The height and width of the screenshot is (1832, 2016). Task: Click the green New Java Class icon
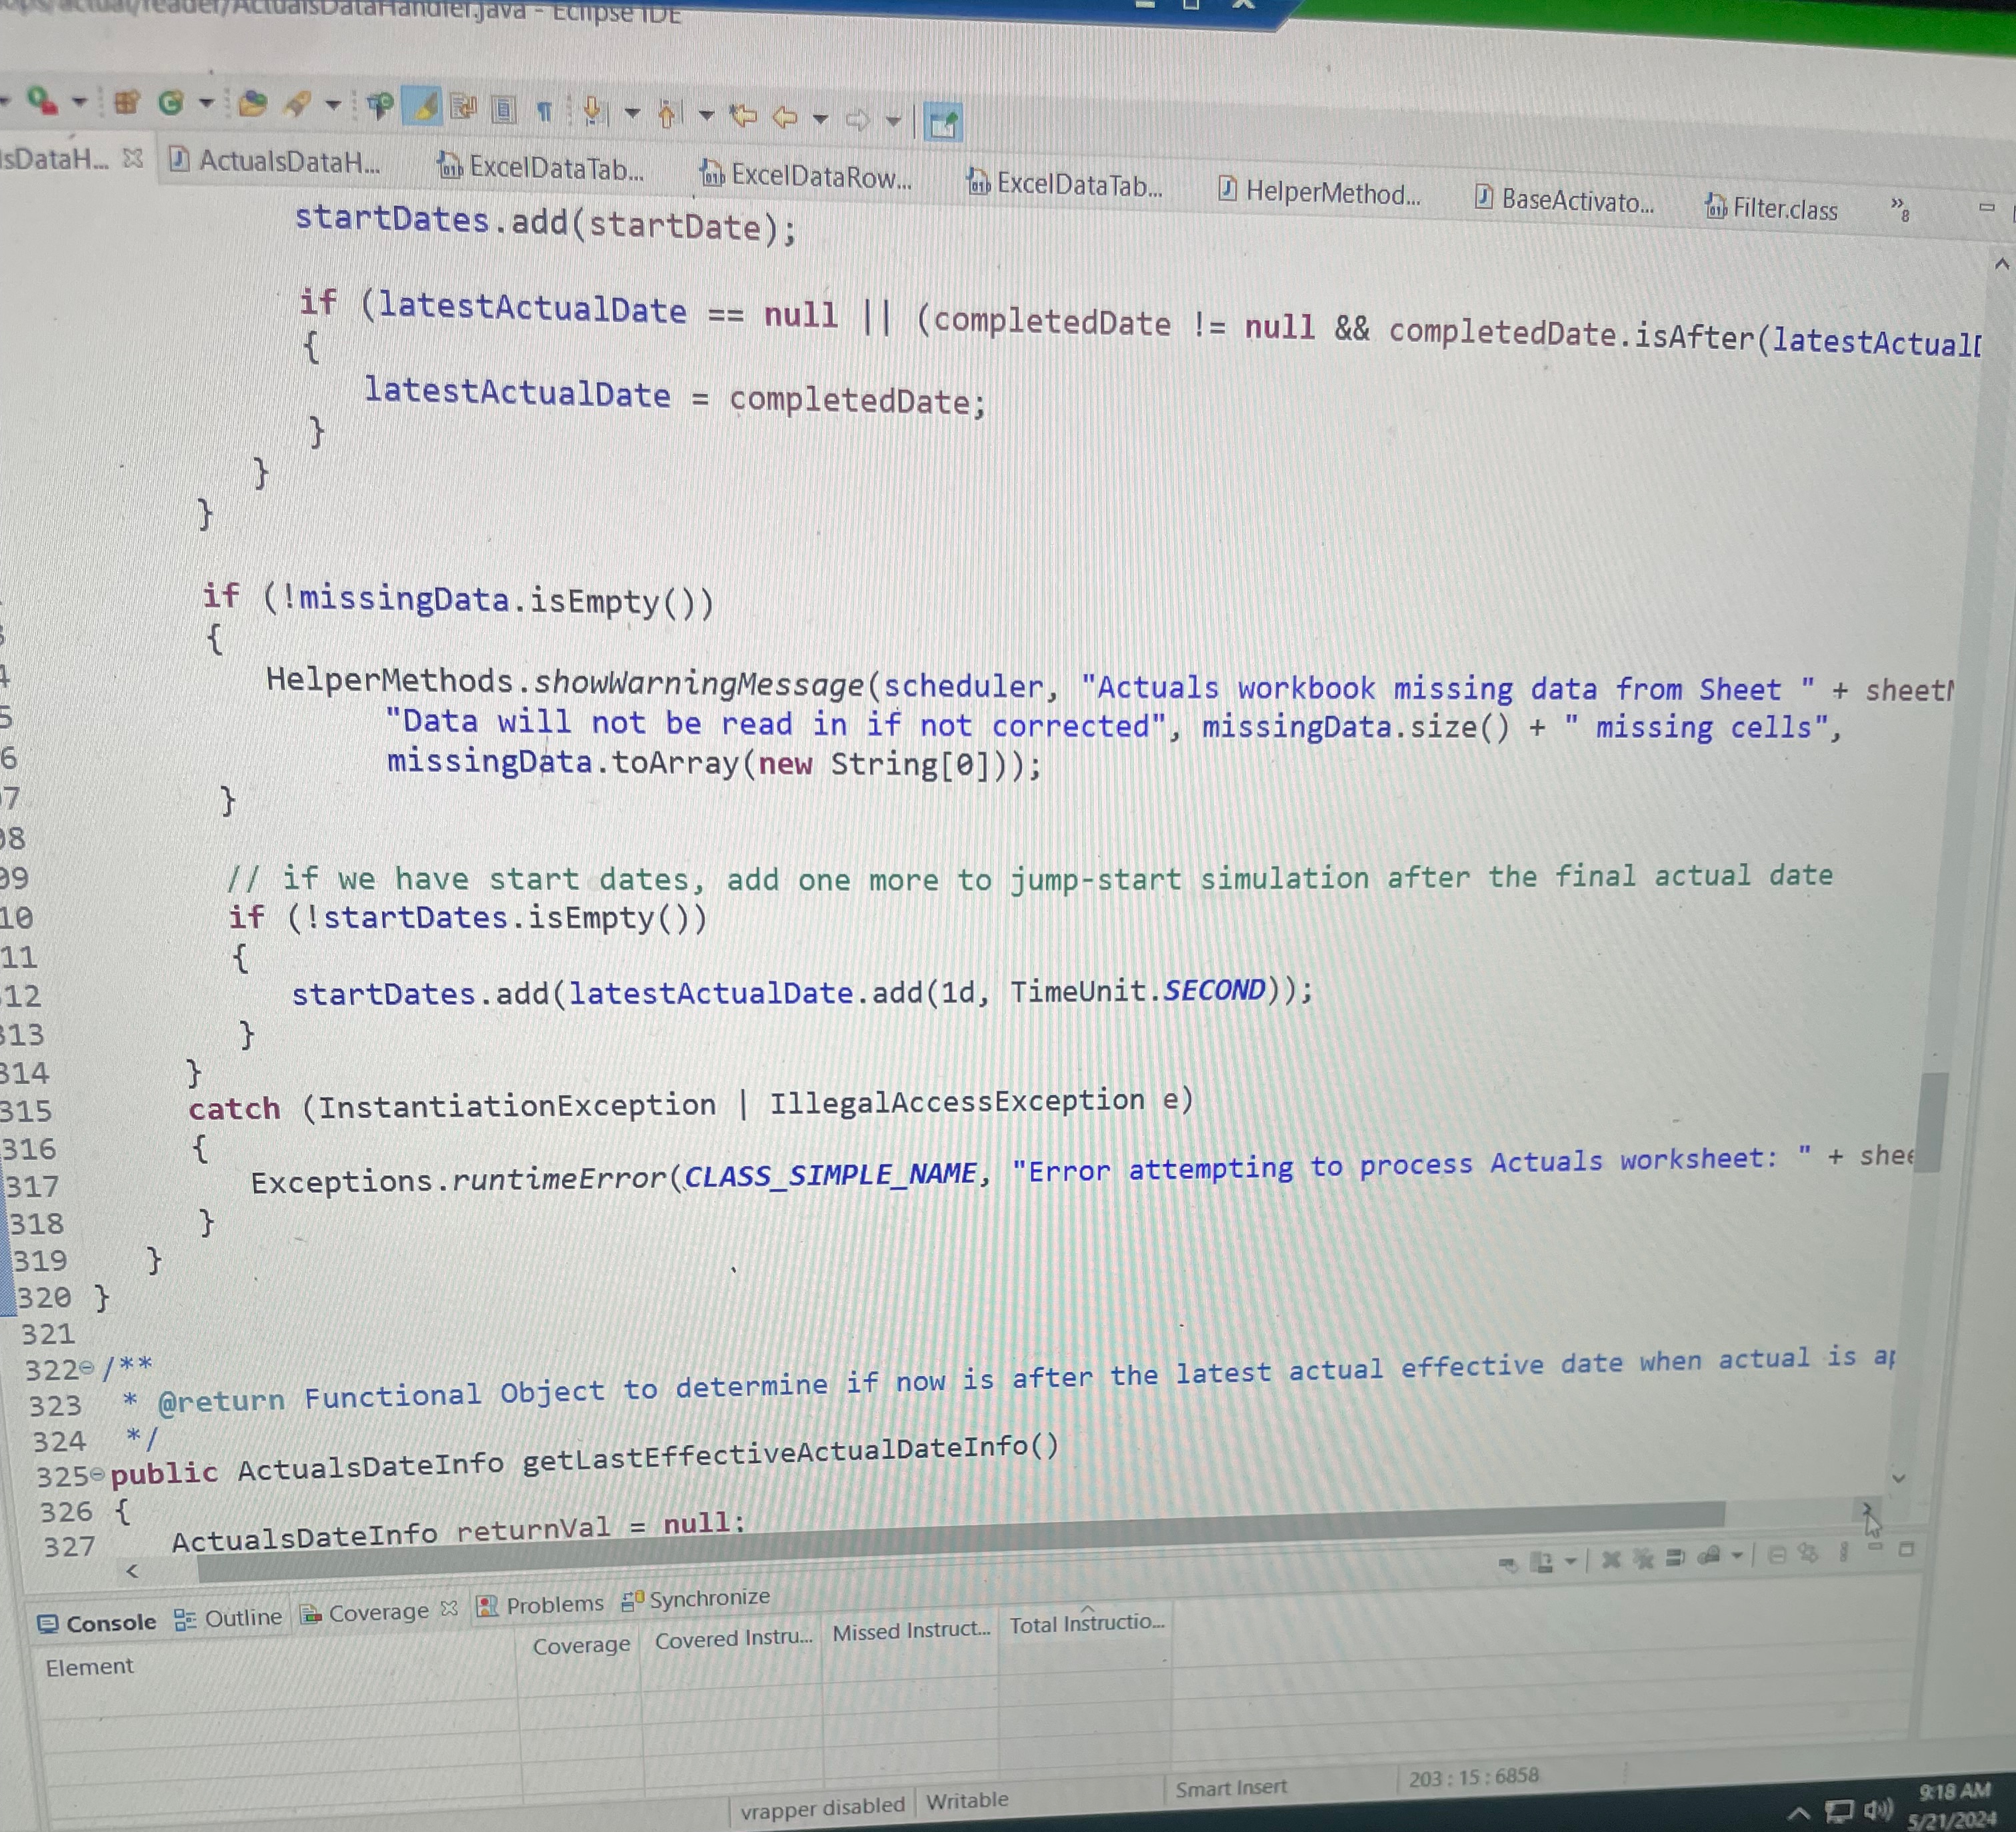[x=171, y=102]
